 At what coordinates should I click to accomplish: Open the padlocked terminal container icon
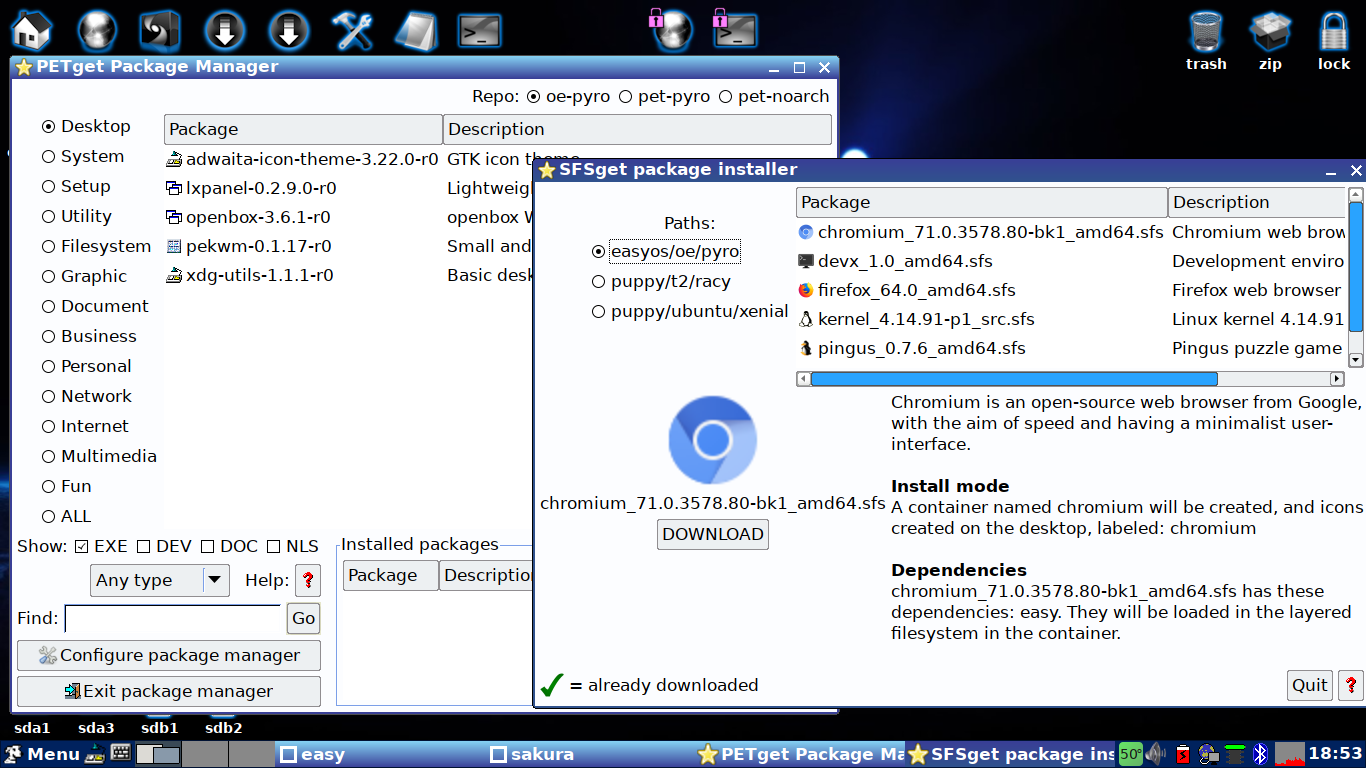(x=734, y=29)
